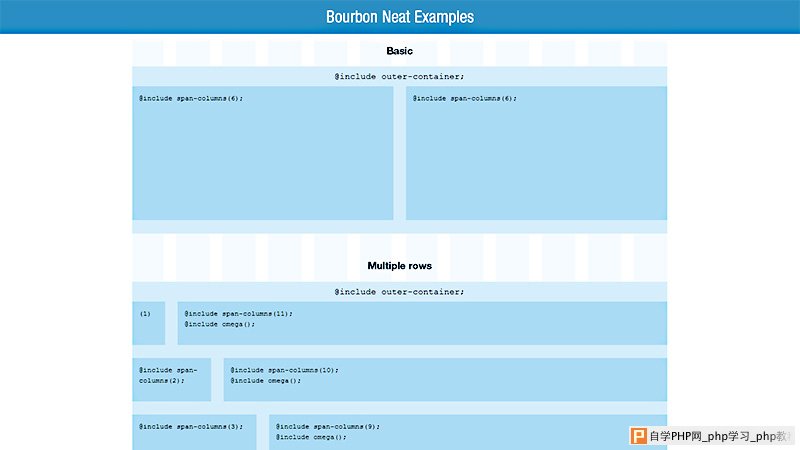The image size is (800, 450).
Task: Select outer-container text under Multiple rows heading
Action: pyautogui.click(x=399, y=292)
